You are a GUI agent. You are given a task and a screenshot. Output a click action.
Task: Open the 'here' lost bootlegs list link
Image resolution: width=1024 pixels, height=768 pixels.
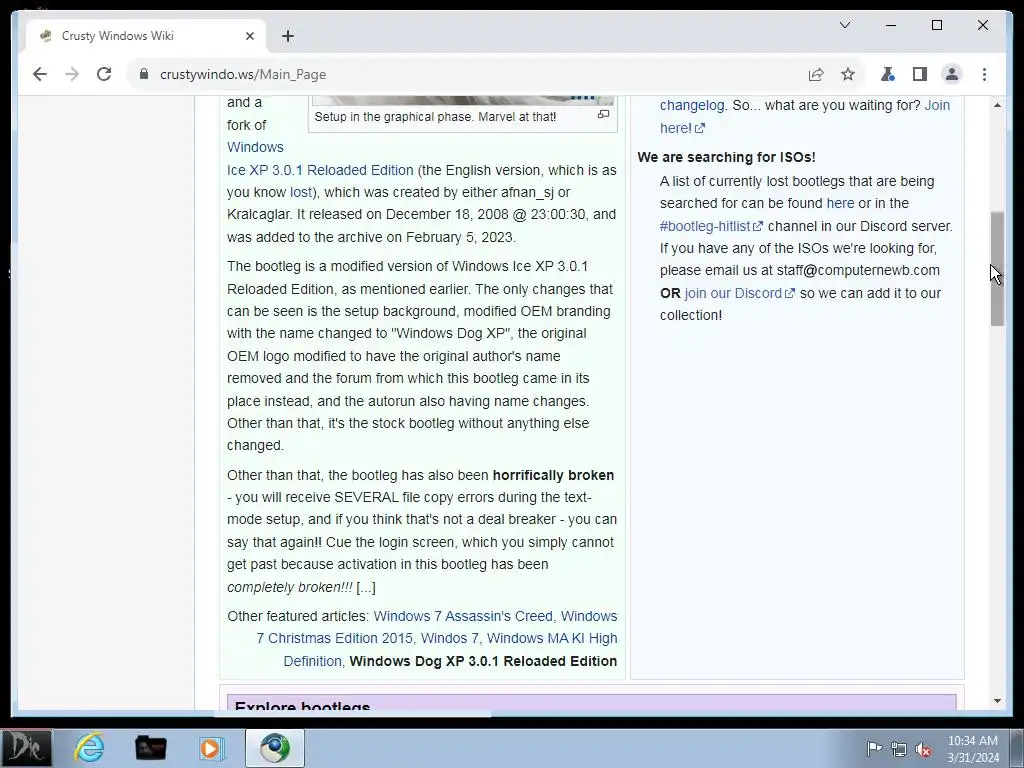(840, 203)
